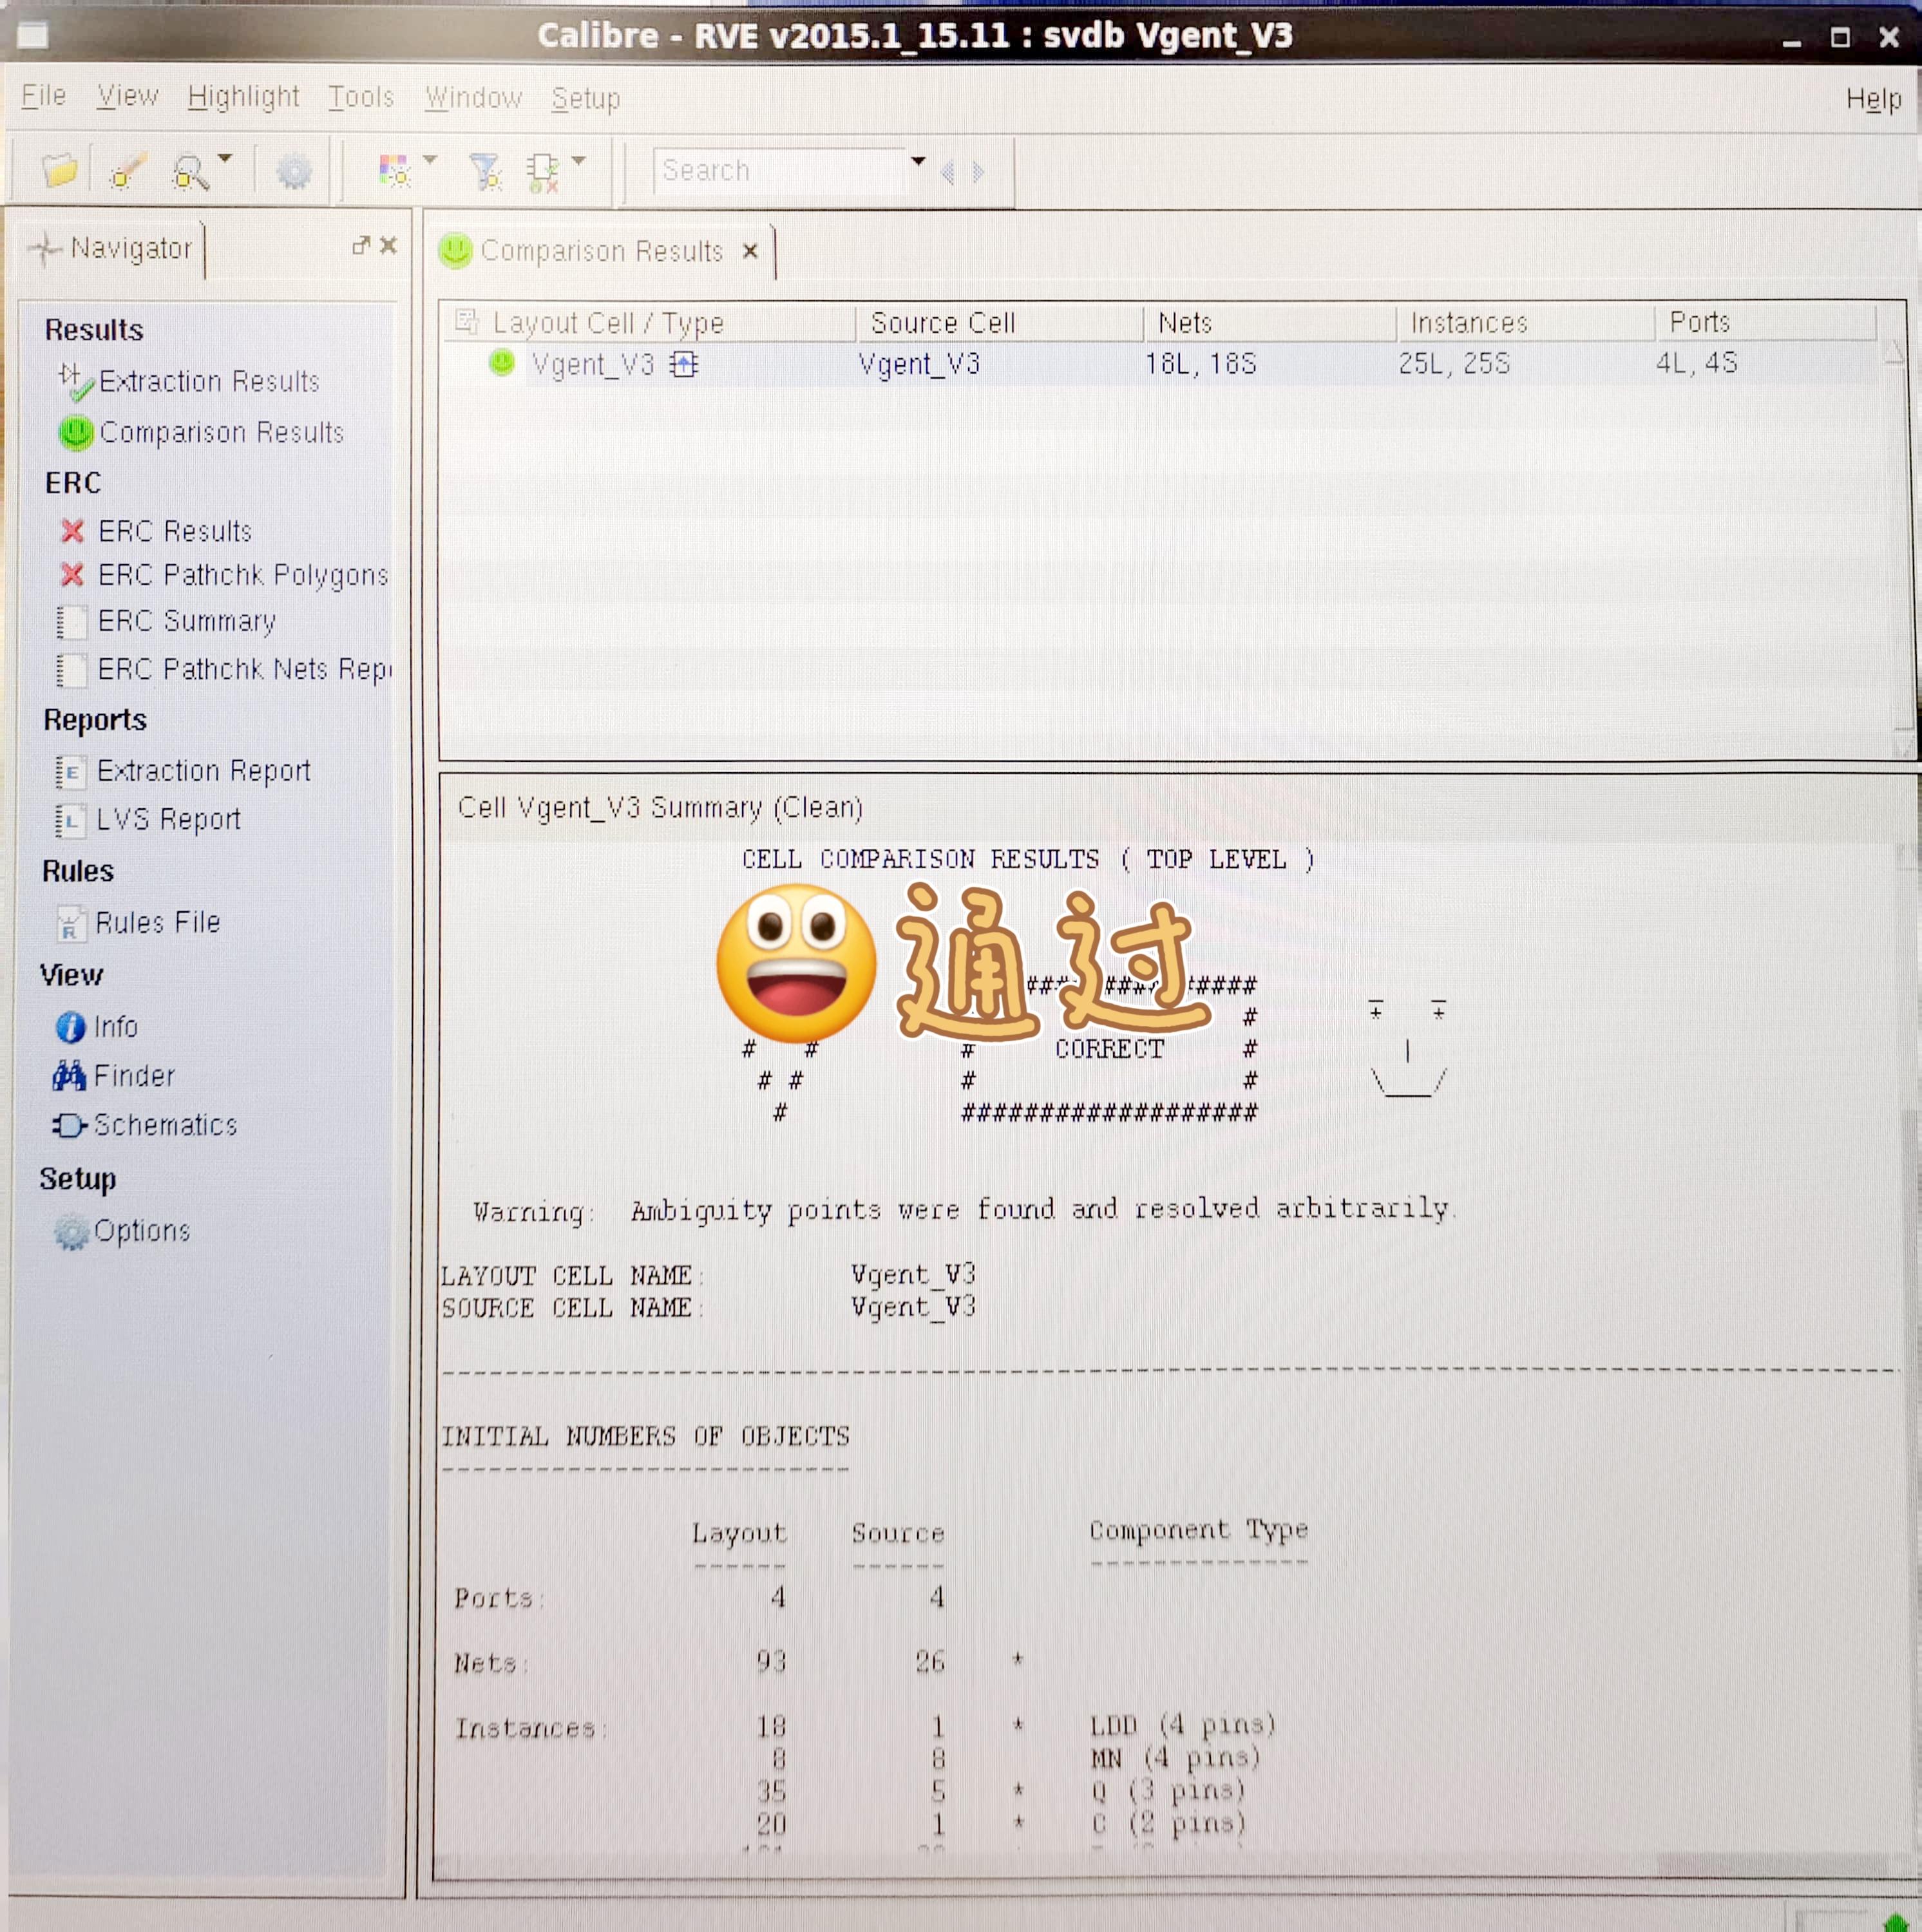The width and height of the screenshot is (1922, 1932).
Task: Undock the Navigator panel
Action: point(361,245)
